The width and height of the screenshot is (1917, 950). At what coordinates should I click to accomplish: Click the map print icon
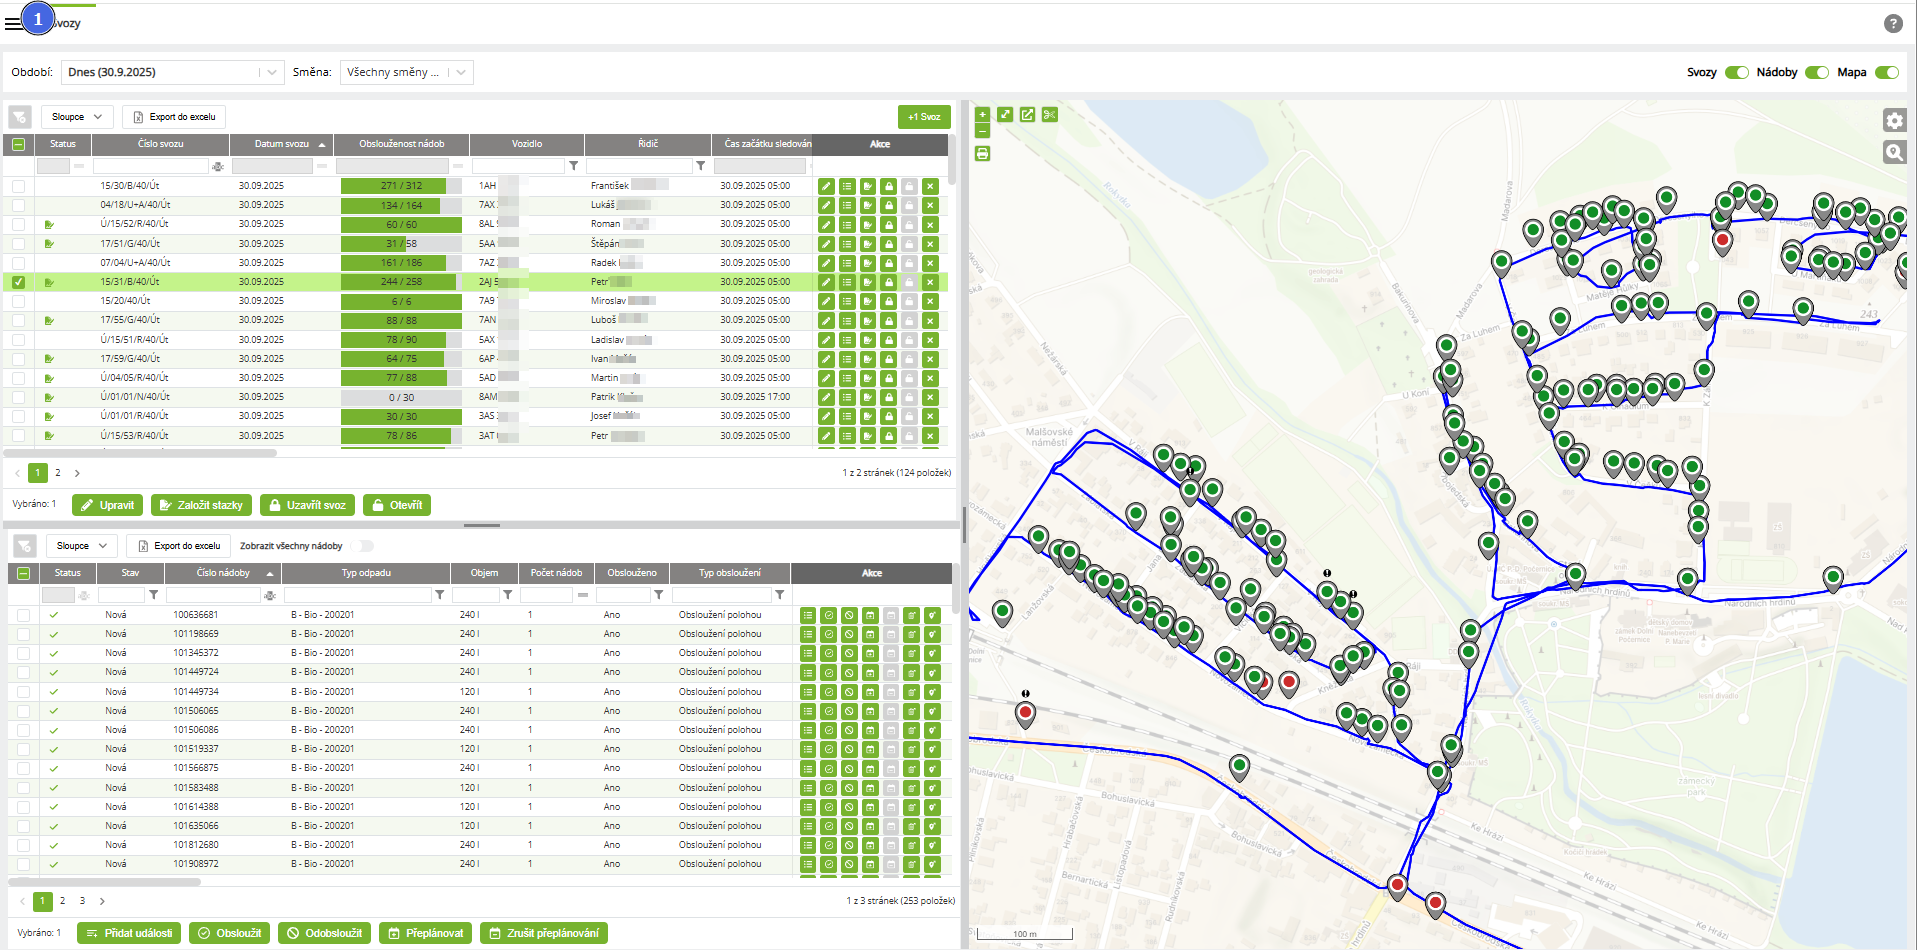(x=982, y=154)
